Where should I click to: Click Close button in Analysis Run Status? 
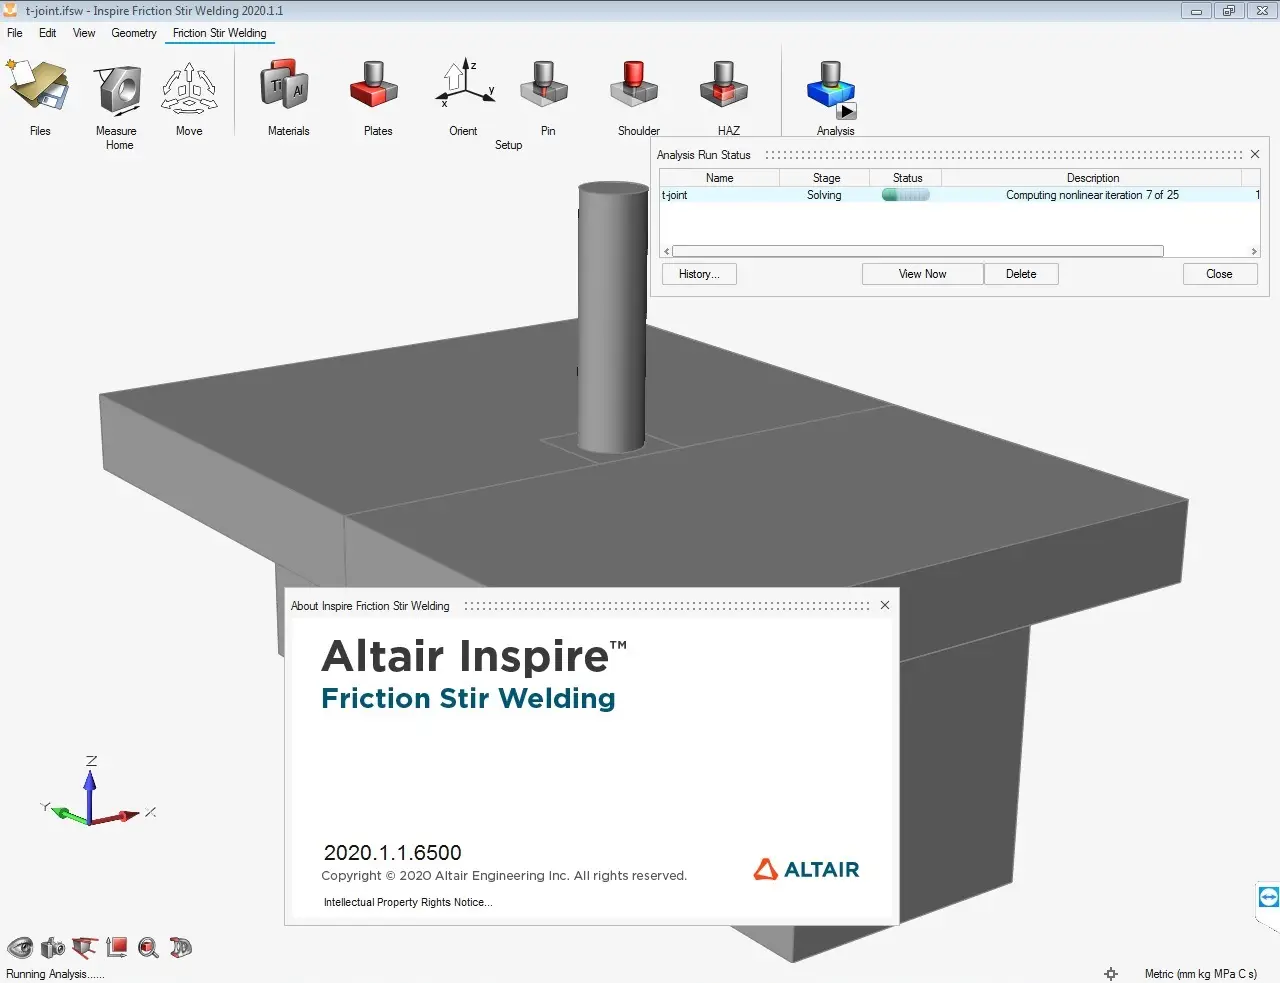(x=1219, y=274)
